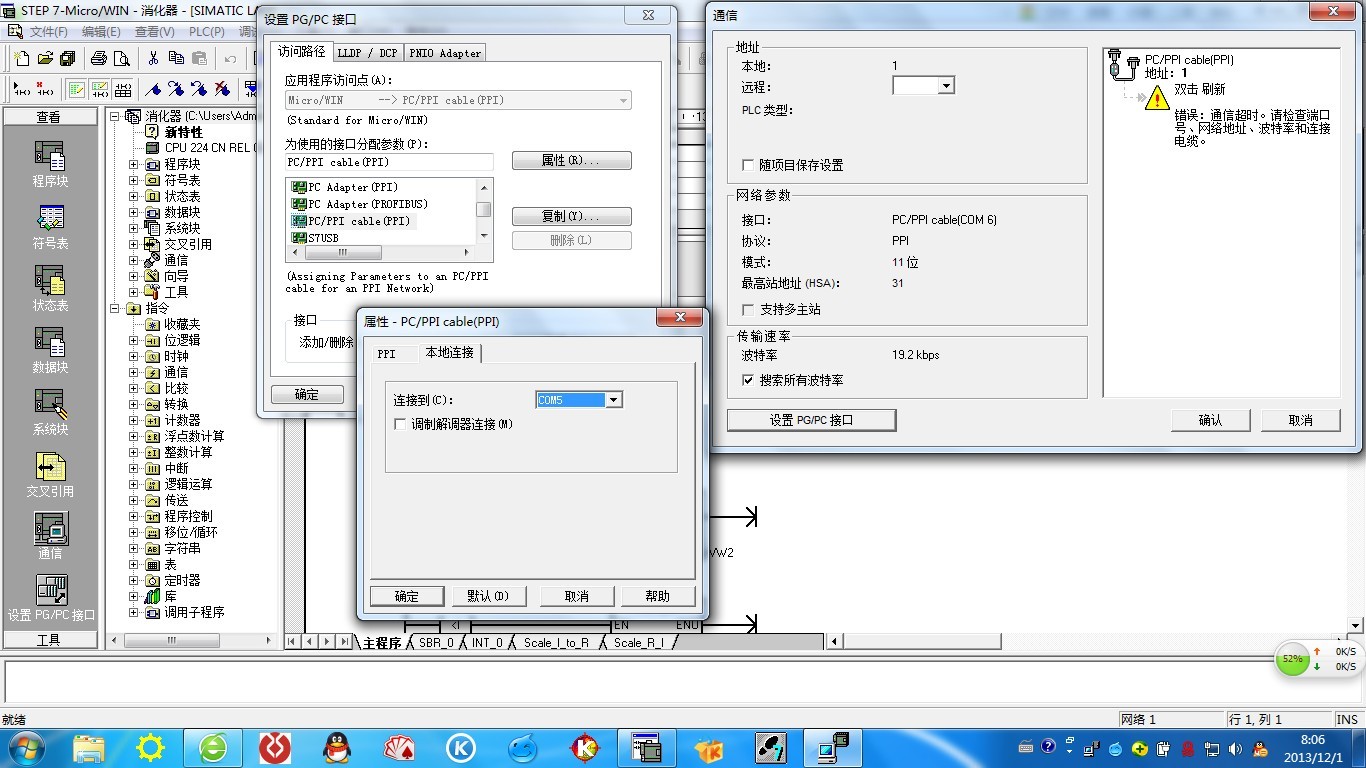Viewport: 1366px width, 768px height.
Task: Click the volume speaker tray icon
Action: (x=1235, y=748)
